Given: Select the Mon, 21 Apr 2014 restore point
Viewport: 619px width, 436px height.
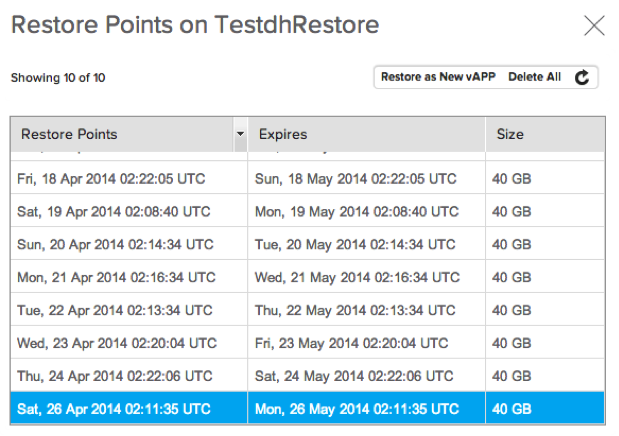Looking at the screenshot, I should click(x=116, y=277).
